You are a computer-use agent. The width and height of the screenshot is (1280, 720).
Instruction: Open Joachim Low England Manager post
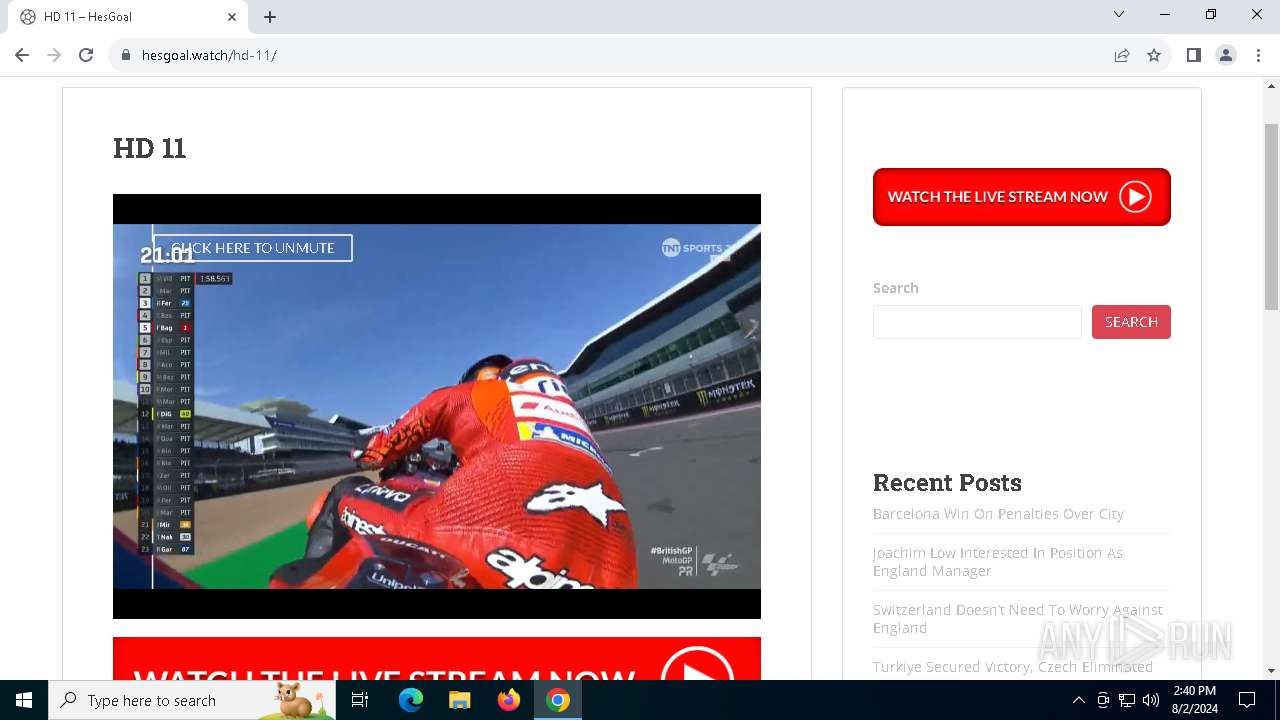point(998,562)
